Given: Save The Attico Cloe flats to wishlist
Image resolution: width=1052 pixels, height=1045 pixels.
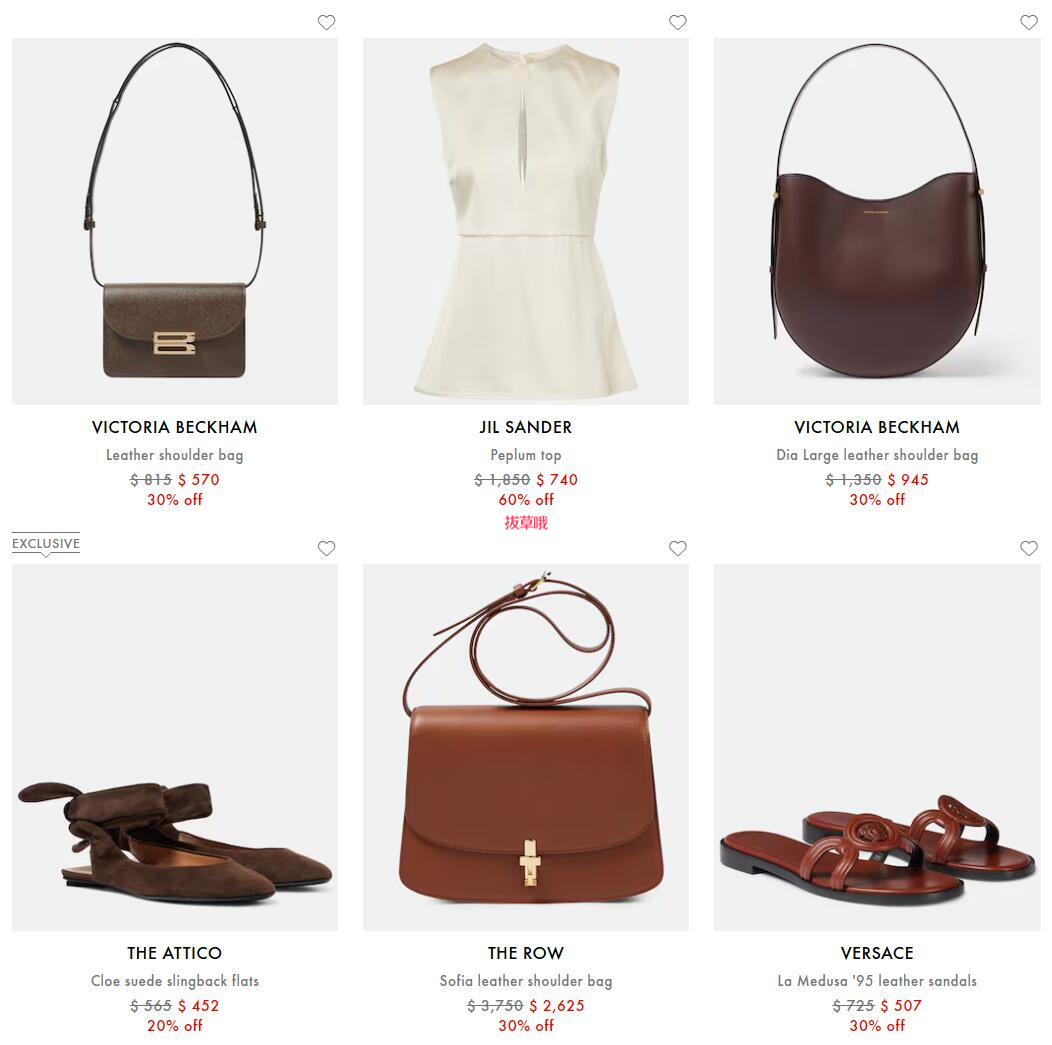Looking at the screenshot, I should (326, 548).
